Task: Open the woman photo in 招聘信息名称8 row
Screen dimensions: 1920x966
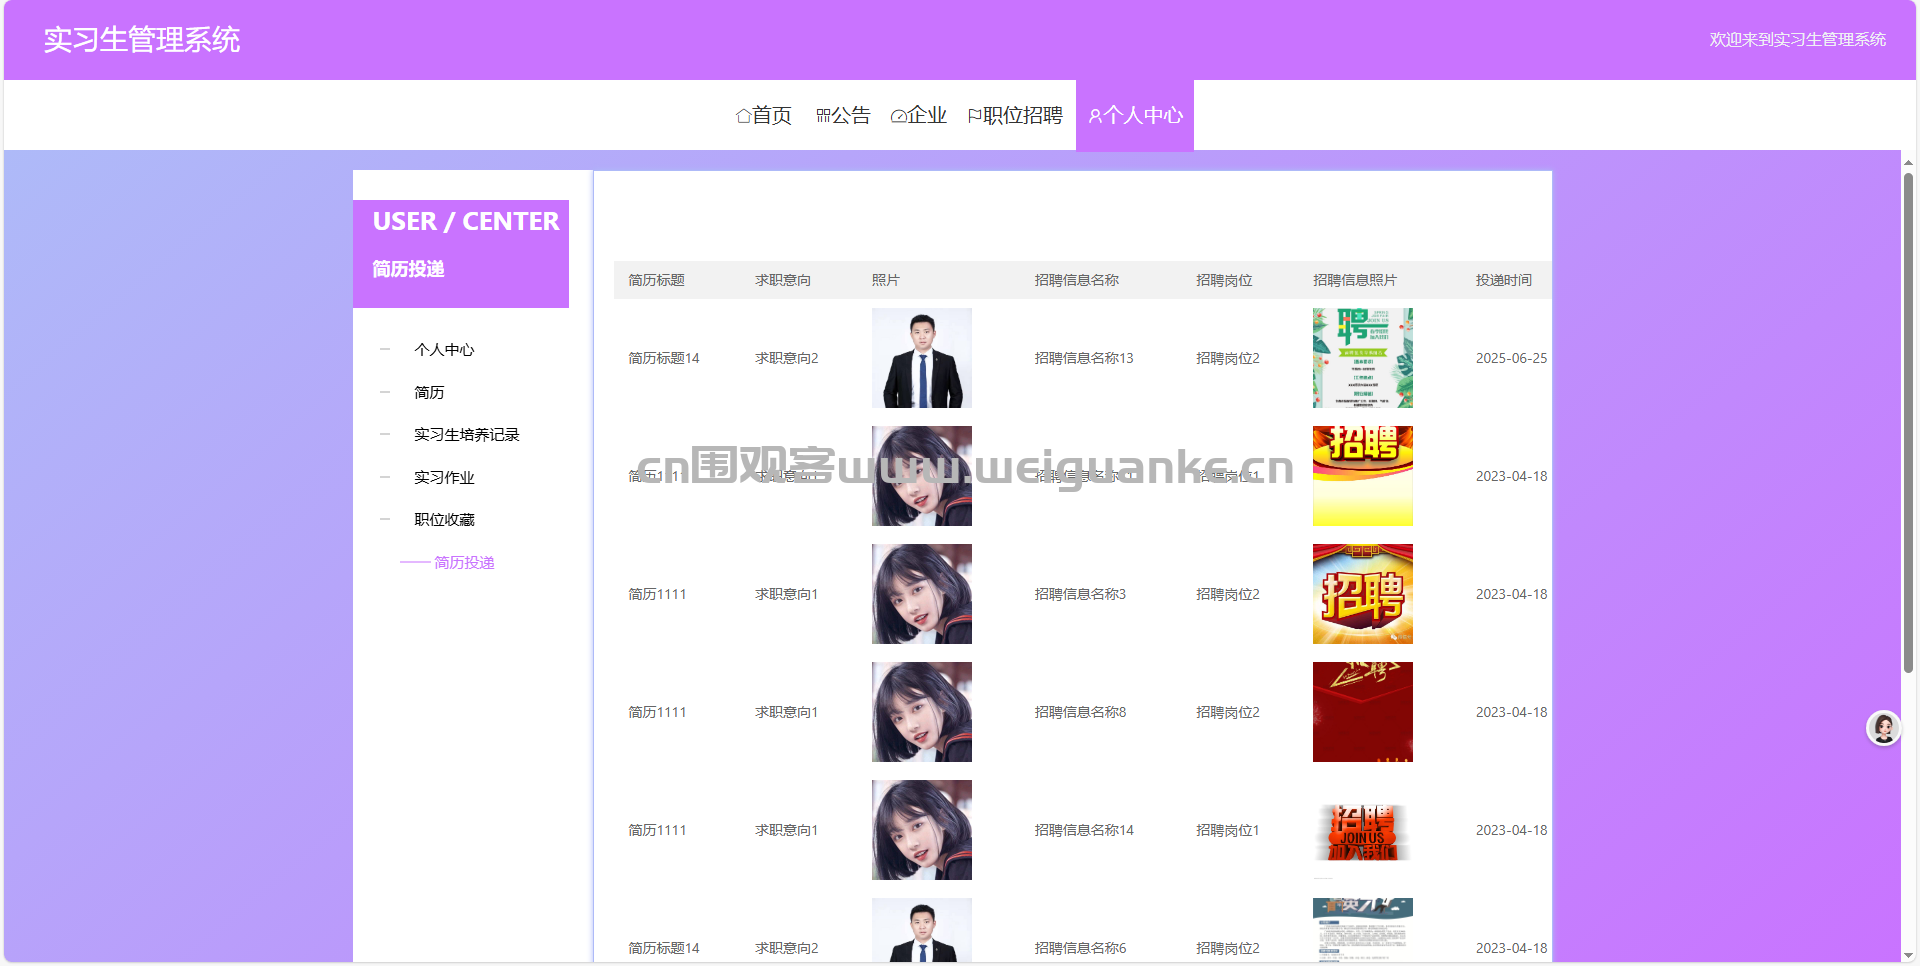Action: [922, 712]
